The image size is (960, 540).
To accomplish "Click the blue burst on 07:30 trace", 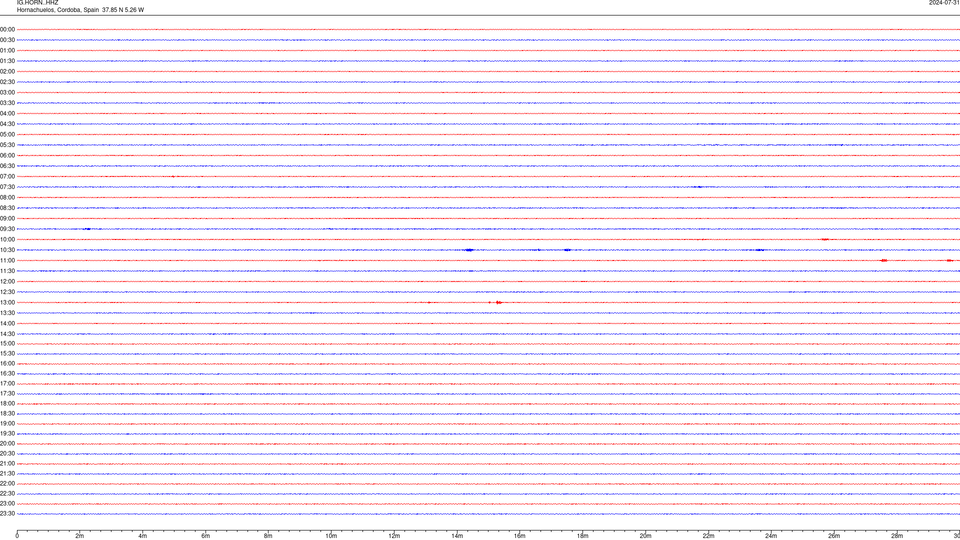I will point(699,187).
